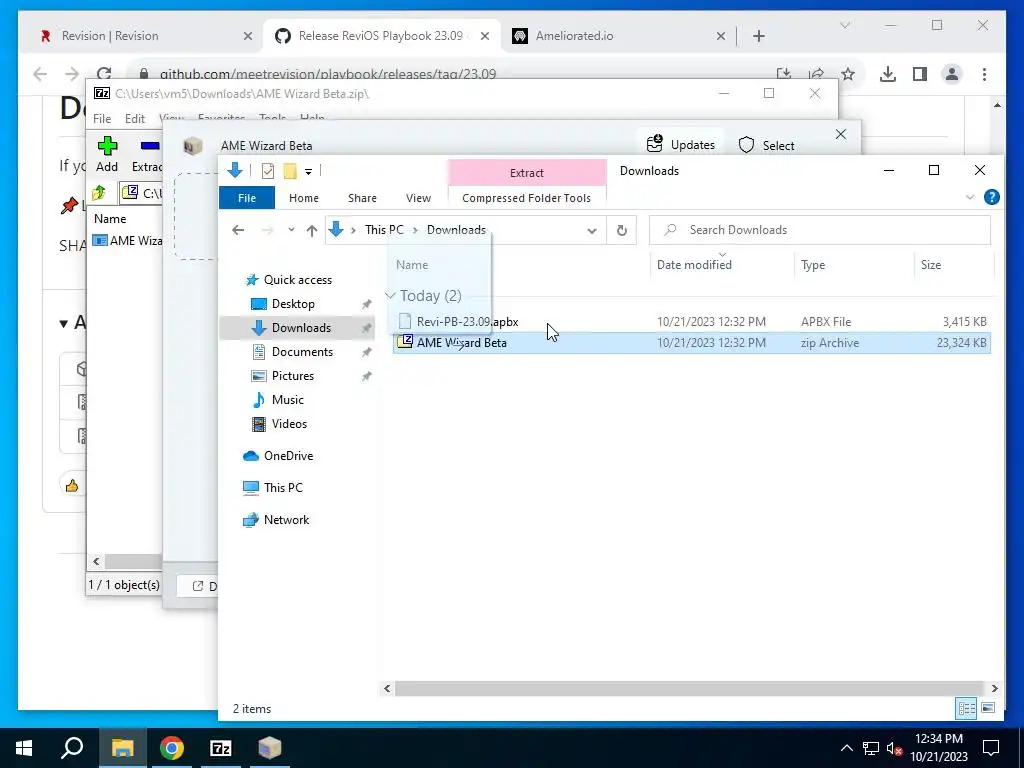Image resolution: width=1024 pixels, height=768 pixels.
Task: Click the properties icon in Explorer quick toolbar
Action: point(268,171)
